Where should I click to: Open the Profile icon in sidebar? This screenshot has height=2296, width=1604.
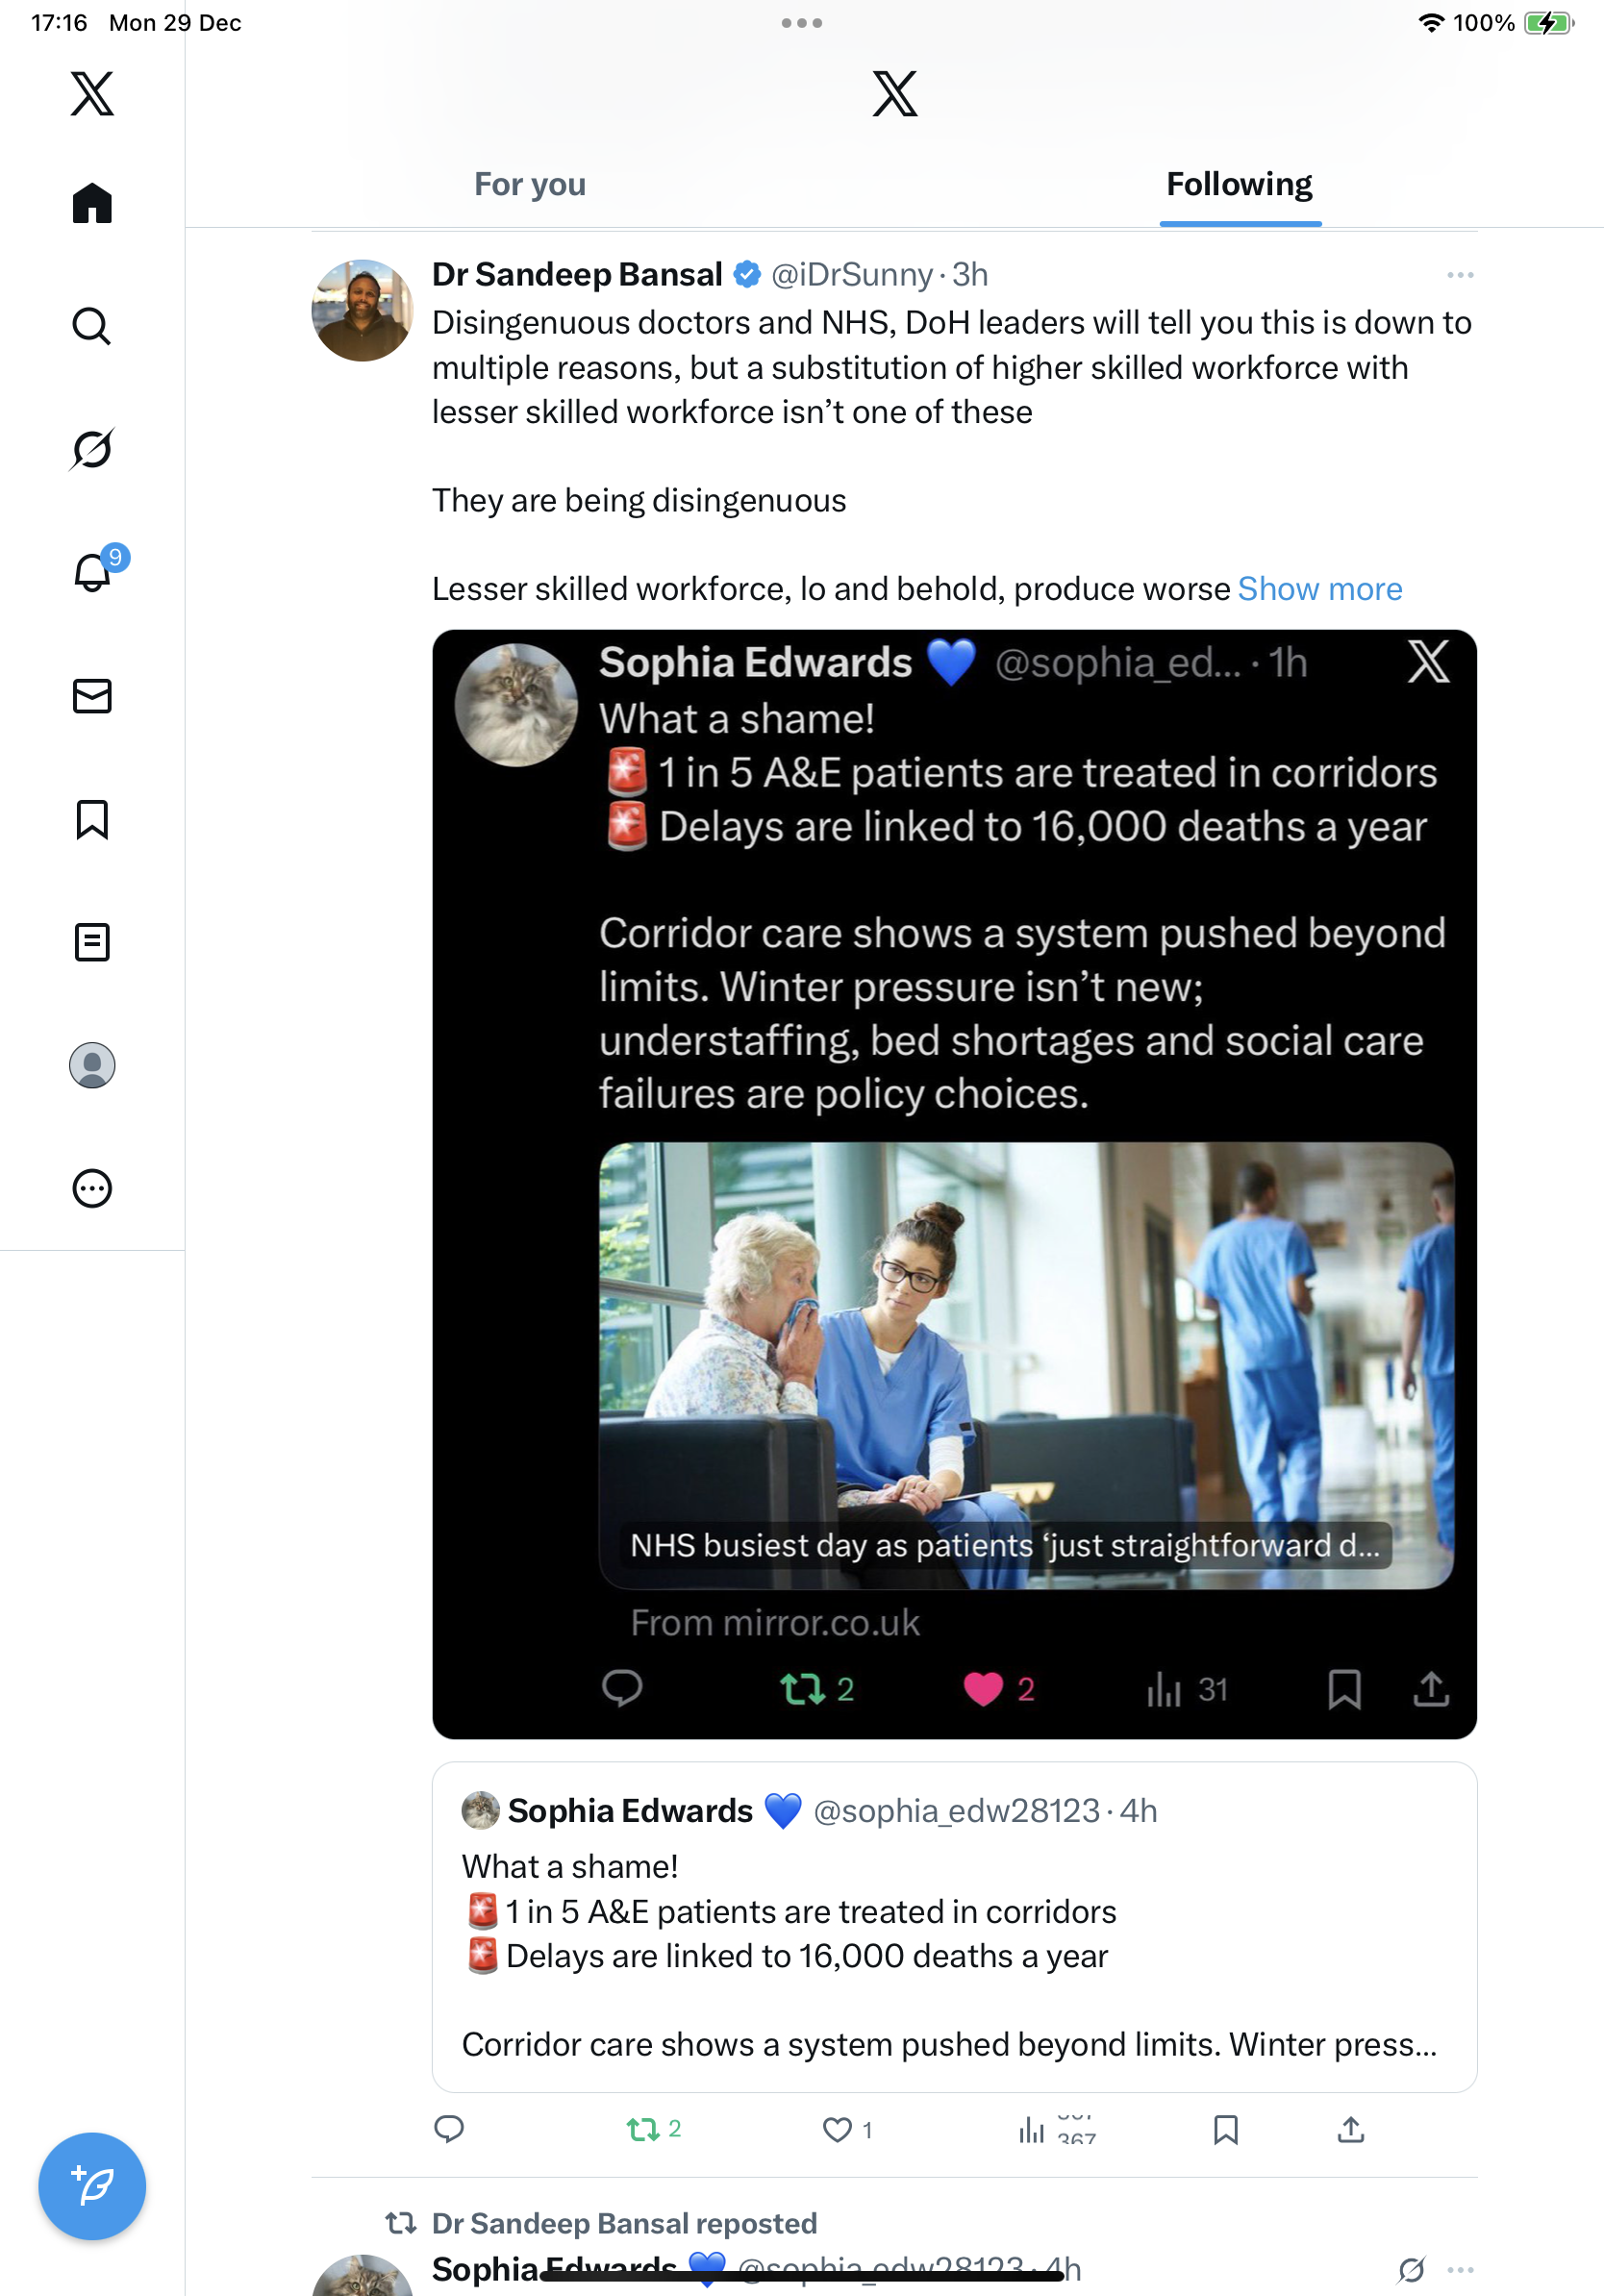pos(92,1065)
